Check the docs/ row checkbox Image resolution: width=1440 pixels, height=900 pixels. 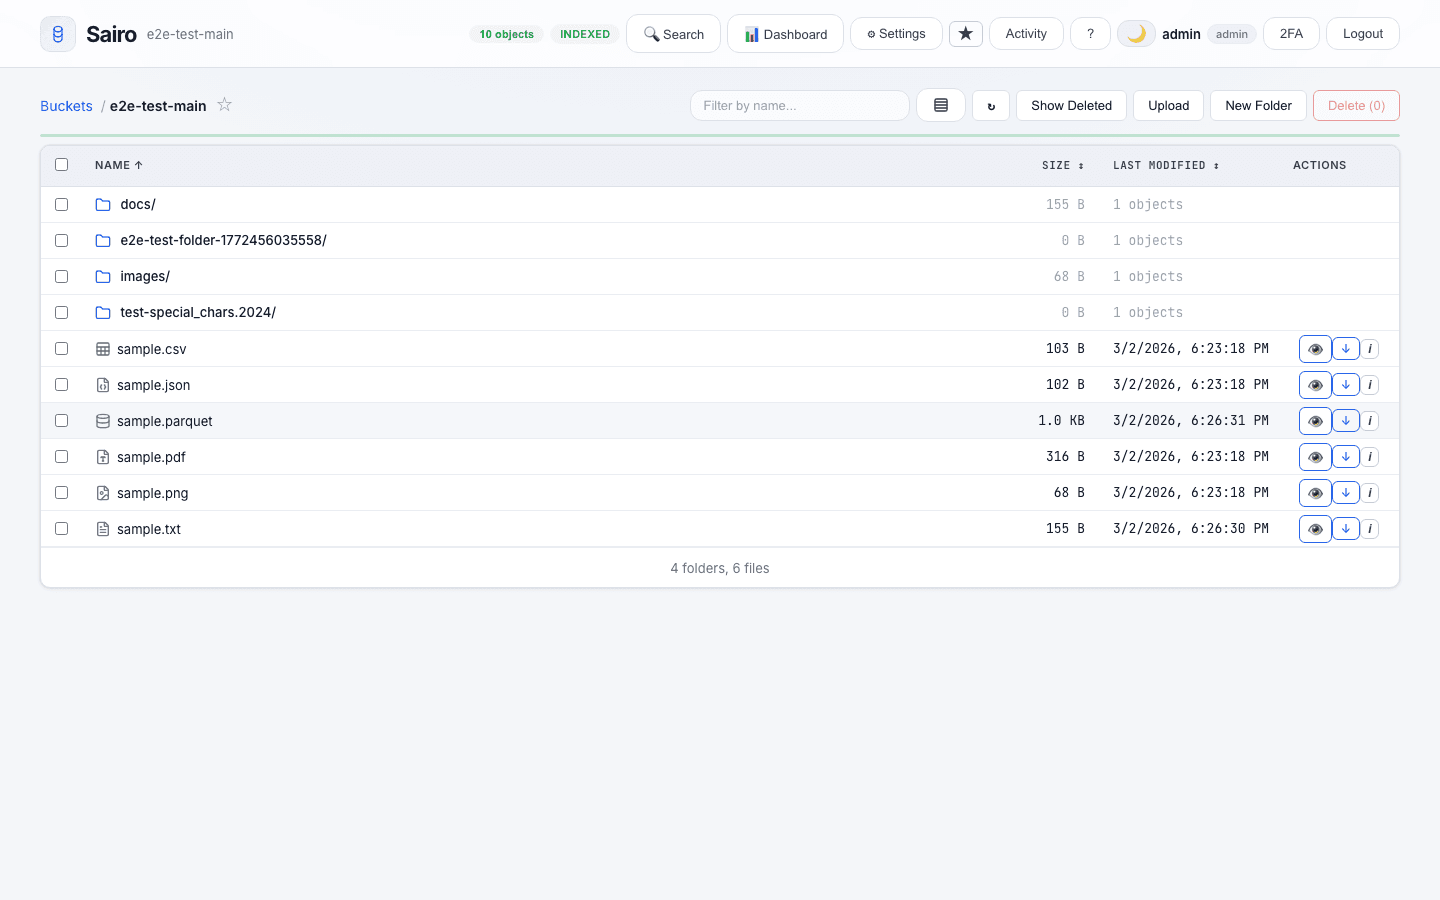pos(62,204)
